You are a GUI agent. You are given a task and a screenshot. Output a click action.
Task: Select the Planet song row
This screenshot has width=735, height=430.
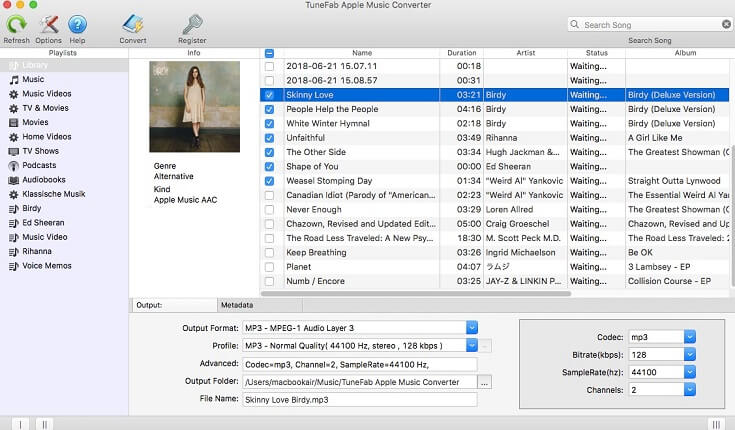(x=495, y=267)
